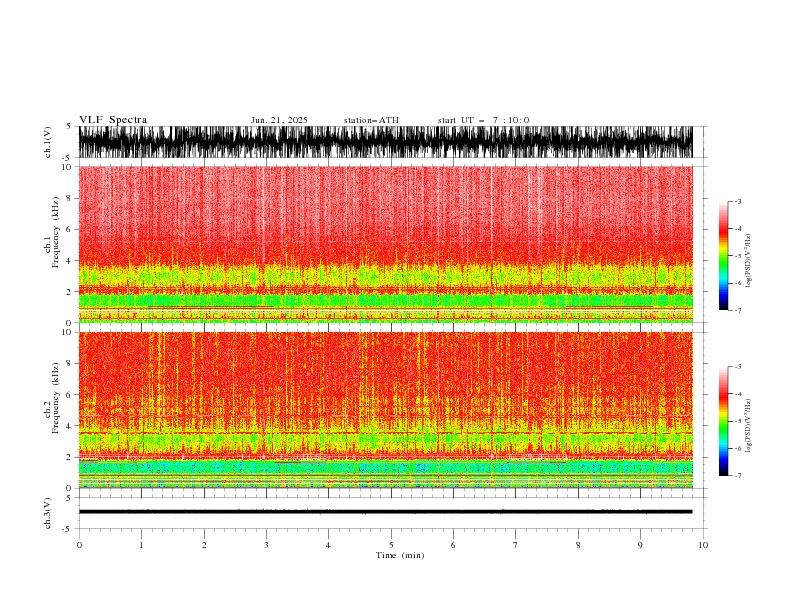Viewport: 792px width, 612px height.
Task: Click the "ch.1(V)" axis label
Action: point(48,142)
